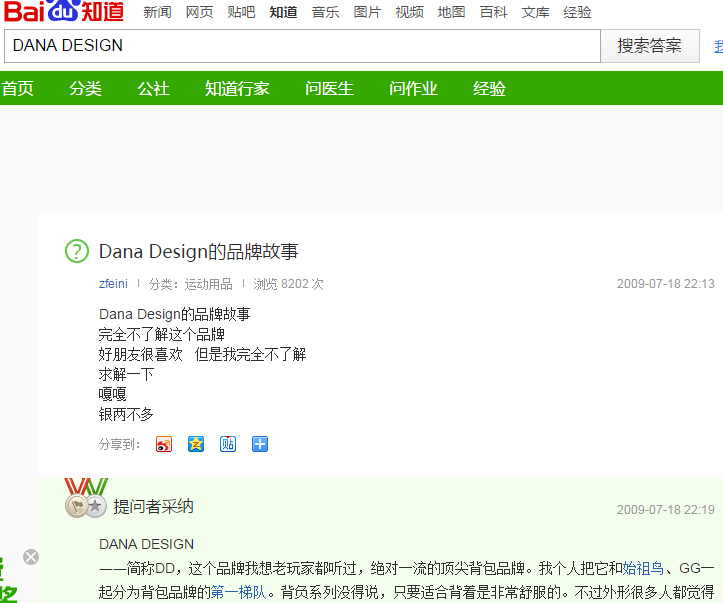Click the 分享到 label

pyautogui.click(x=119, y=444)
